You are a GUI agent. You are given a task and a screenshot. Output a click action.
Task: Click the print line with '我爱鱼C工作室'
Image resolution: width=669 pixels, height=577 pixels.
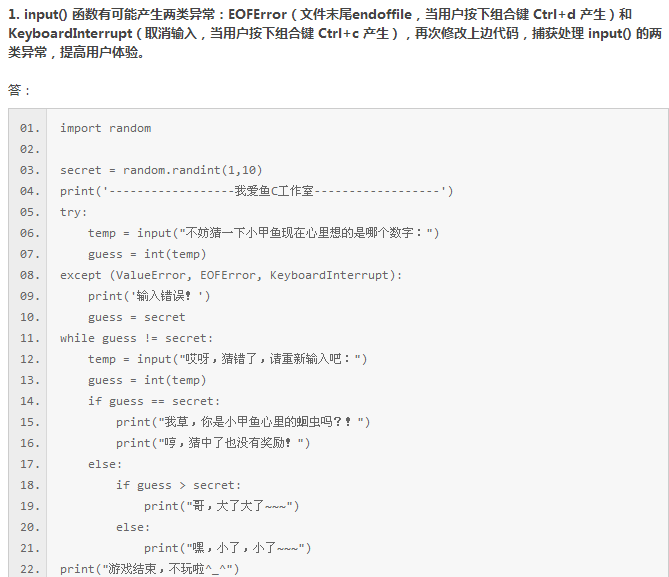(x=256, y=191)
